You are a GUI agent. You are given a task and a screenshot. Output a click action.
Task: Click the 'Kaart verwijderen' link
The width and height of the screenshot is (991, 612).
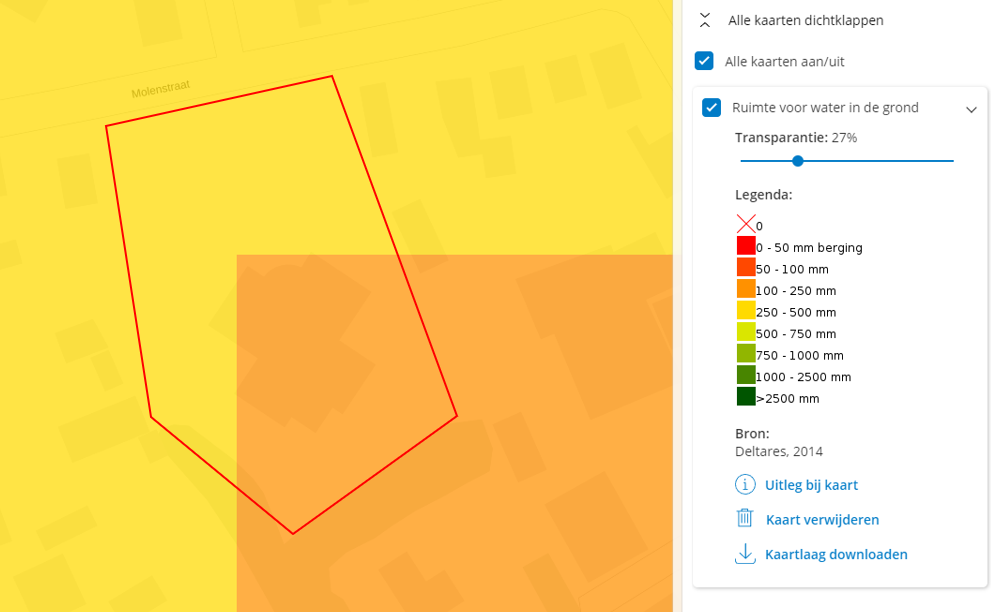pyautogui.click(x=822, y=520)
